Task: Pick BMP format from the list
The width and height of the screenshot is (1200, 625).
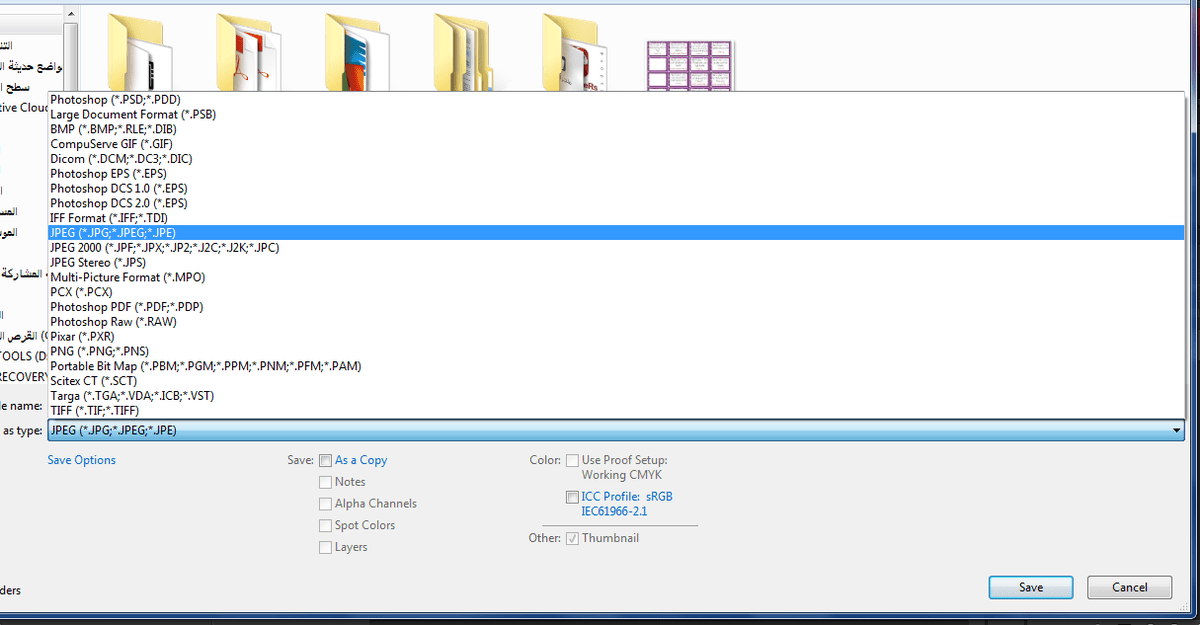Action: (x=616, y=129)
